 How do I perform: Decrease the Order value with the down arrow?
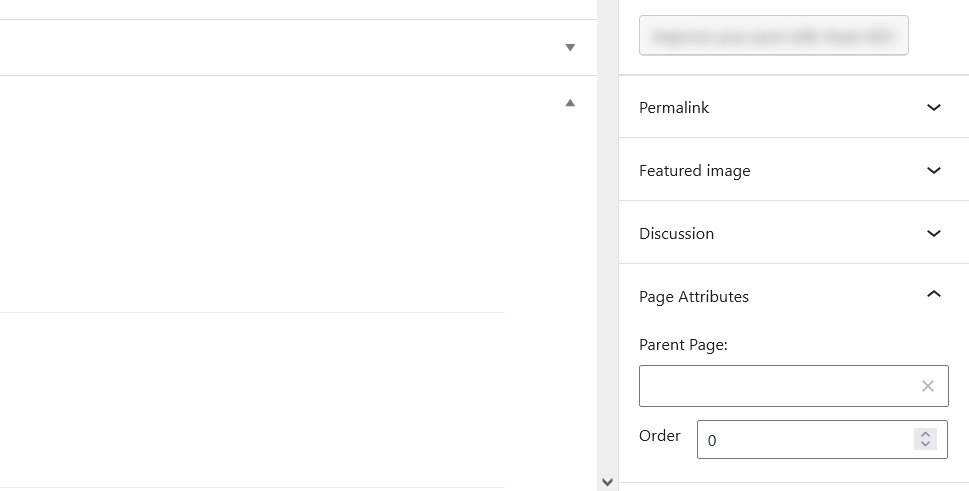tap(925, 444)
